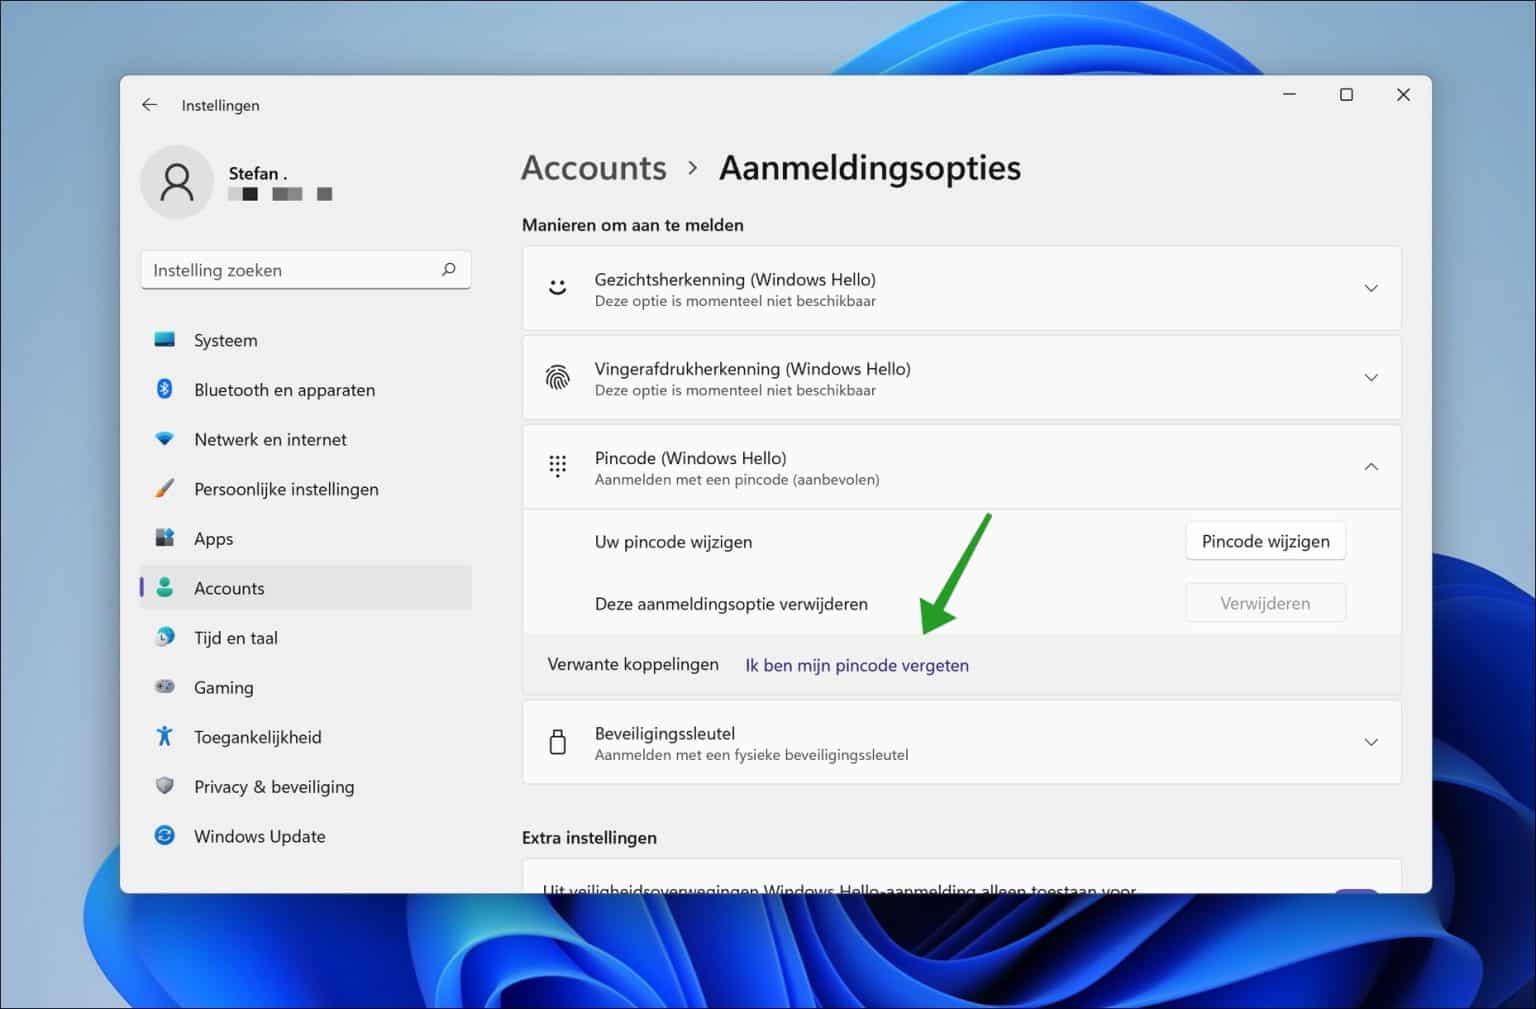Click the back arrow at the top left
This screenshot has width=1536, height=1009.
click(149, 104)
